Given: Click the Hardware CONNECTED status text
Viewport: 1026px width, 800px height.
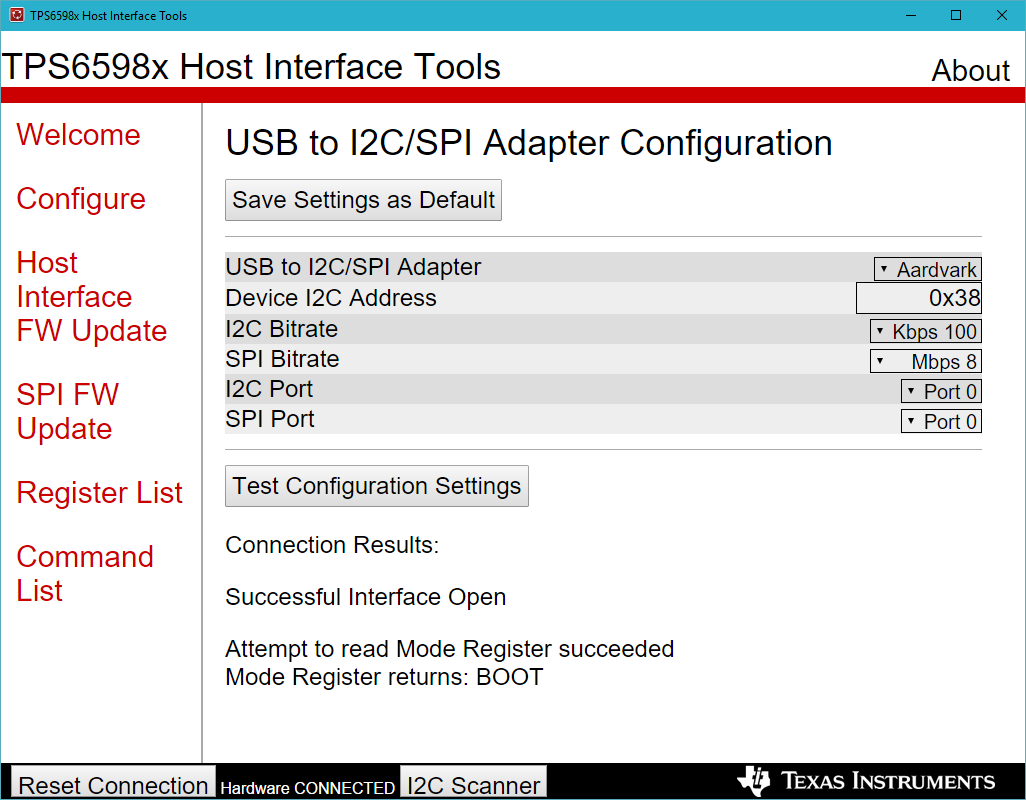Looking at the screenshot, I should coord(308,788).
